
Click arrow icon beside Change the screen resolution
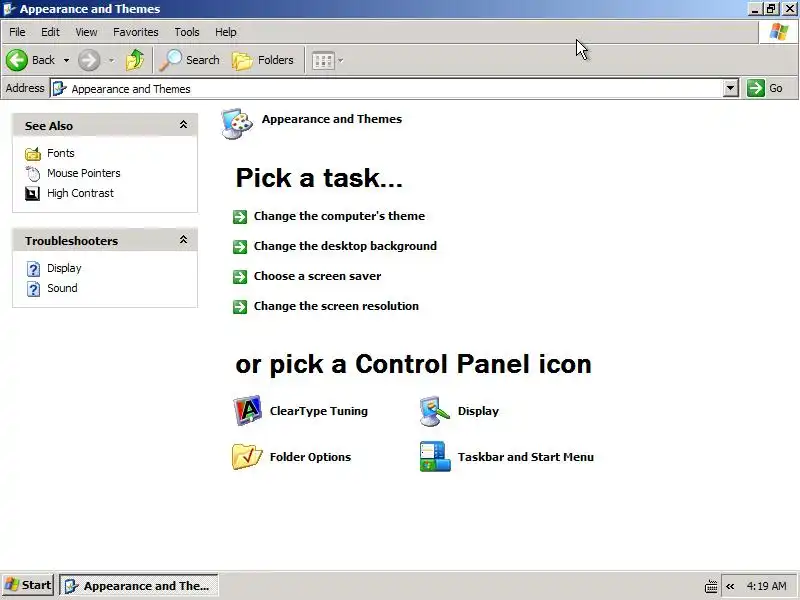tap(240, 307)
